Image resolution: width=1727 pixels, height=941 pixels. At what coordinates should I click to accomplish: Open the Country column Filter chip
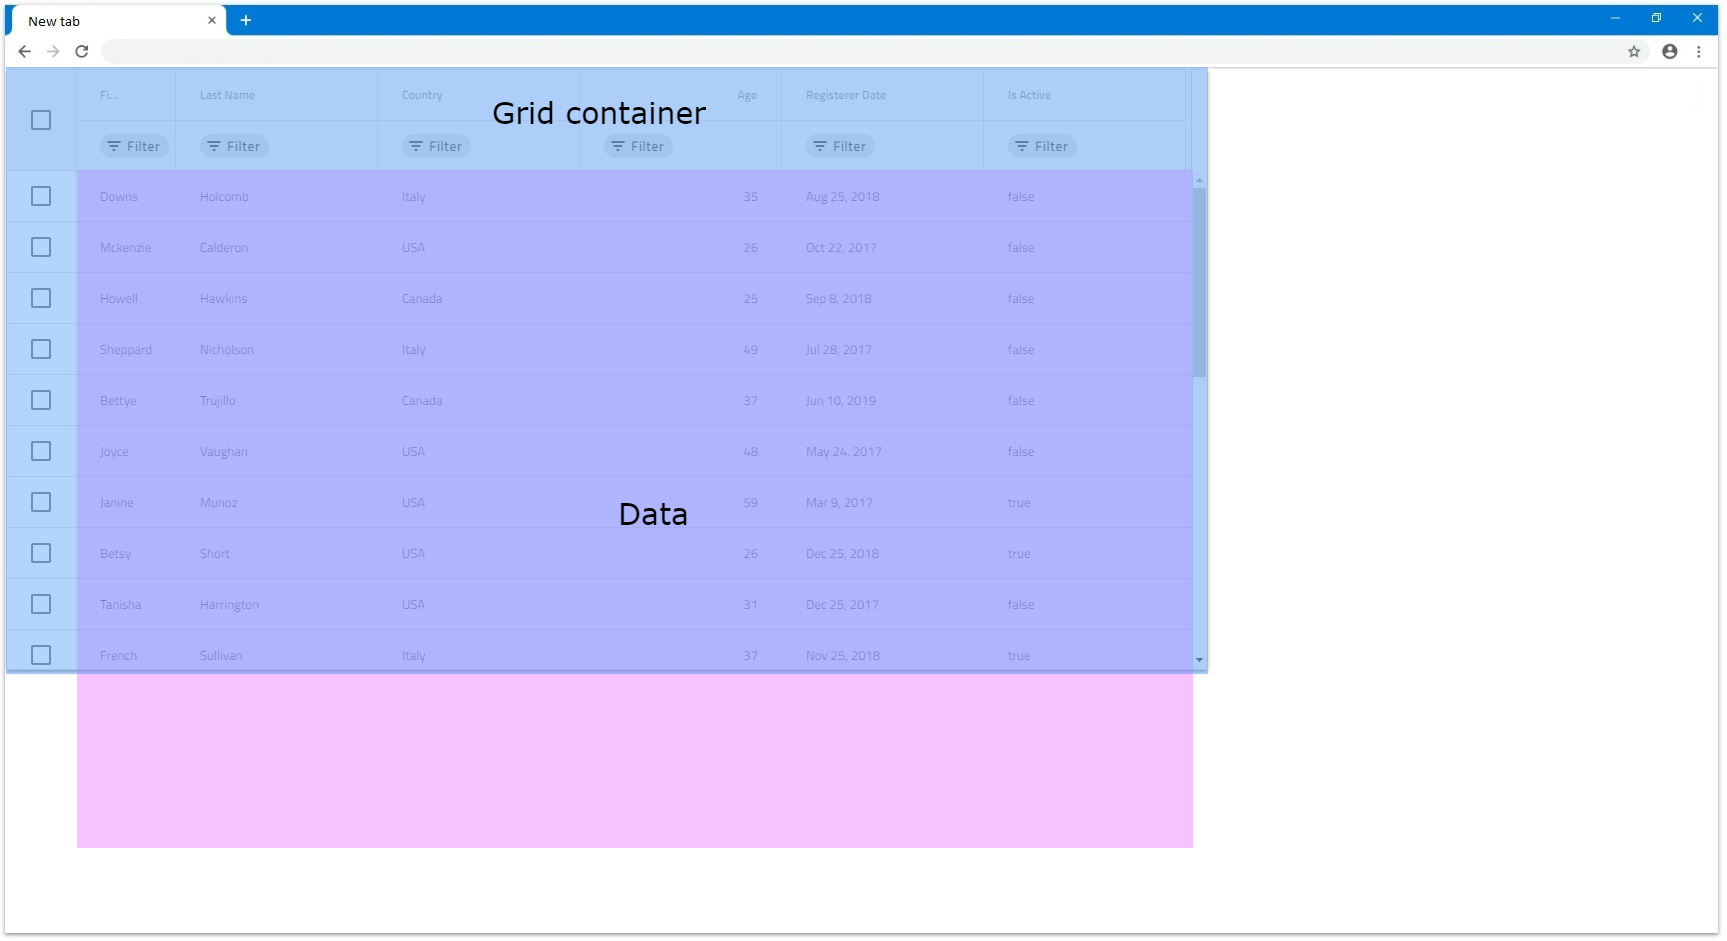click(x=436, y=146)
